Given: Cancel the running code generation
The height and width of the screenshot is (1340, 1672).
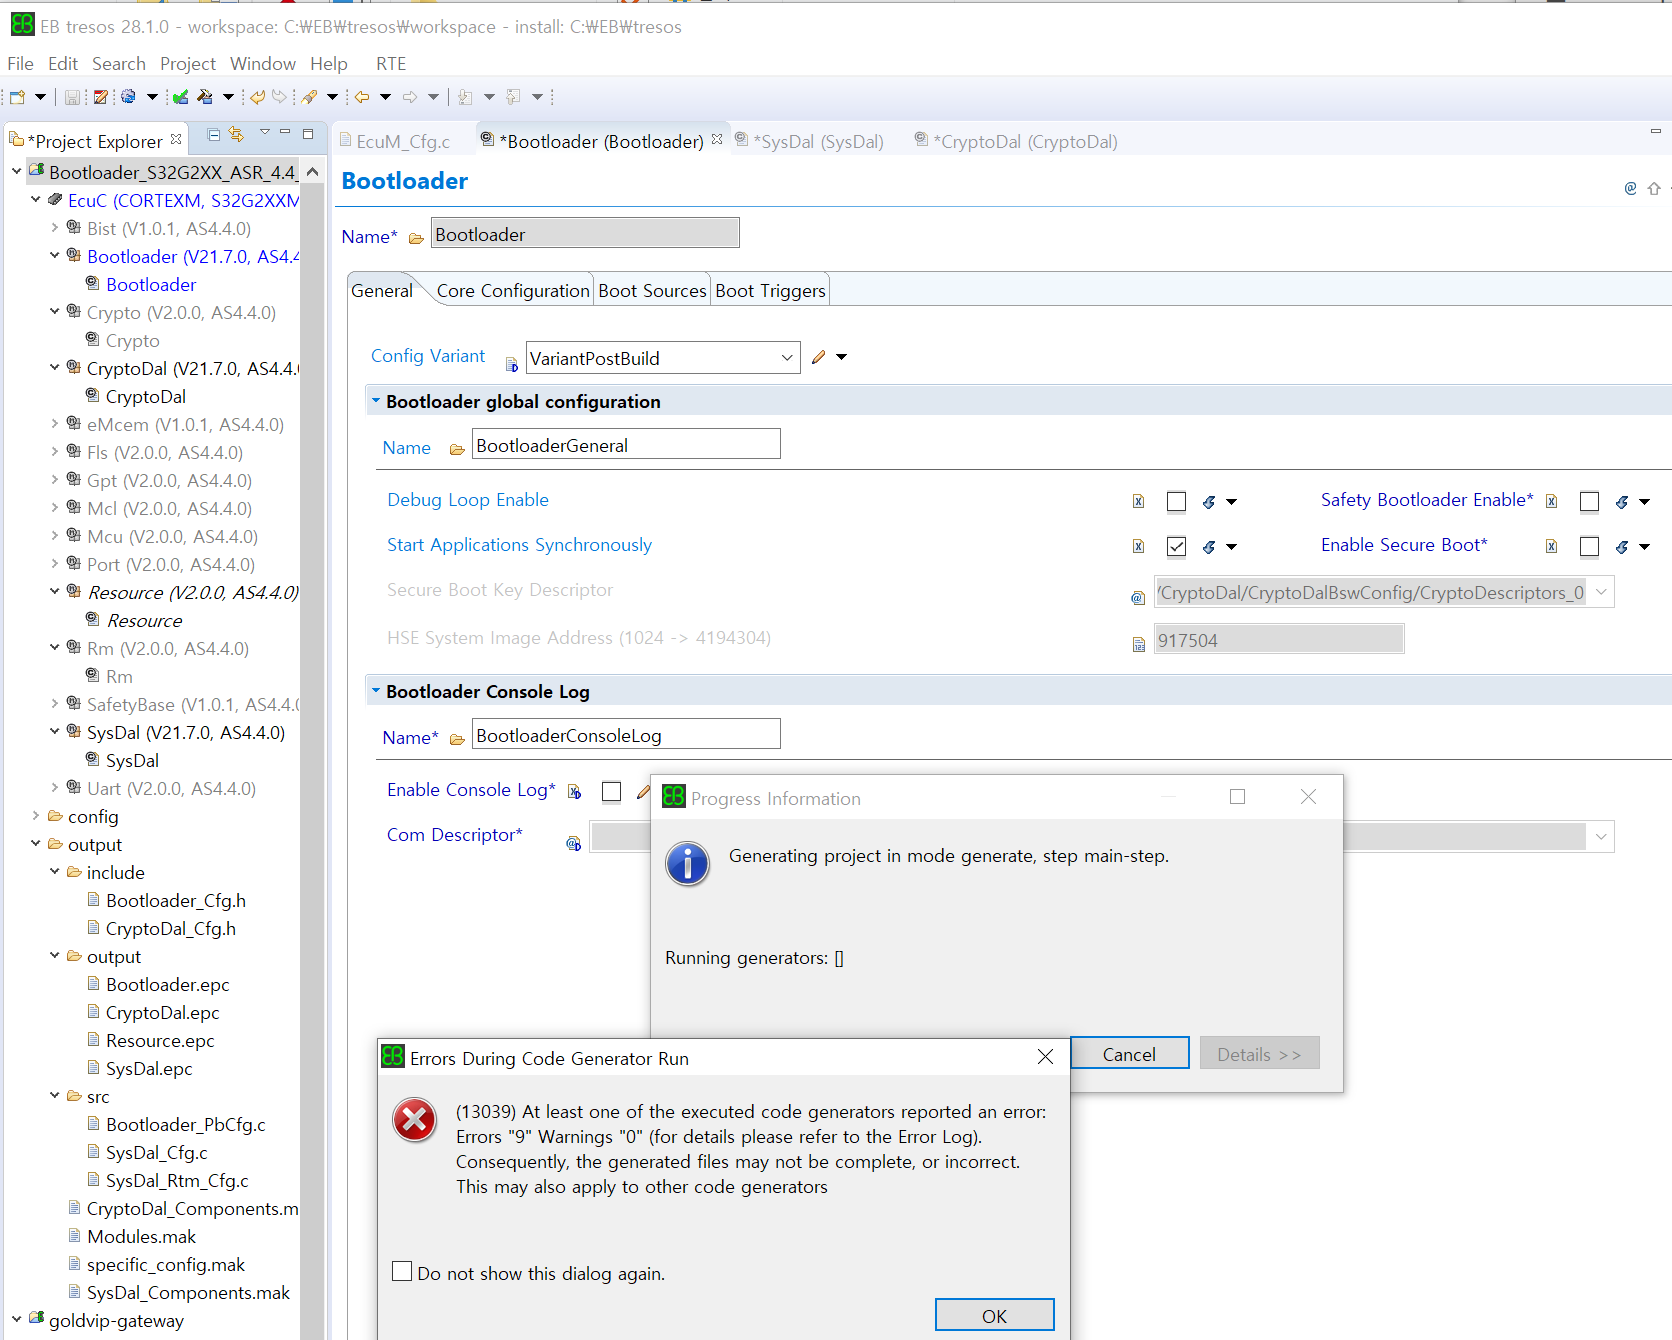Looking at the screenshot, I should (x=1129, y=1053).
